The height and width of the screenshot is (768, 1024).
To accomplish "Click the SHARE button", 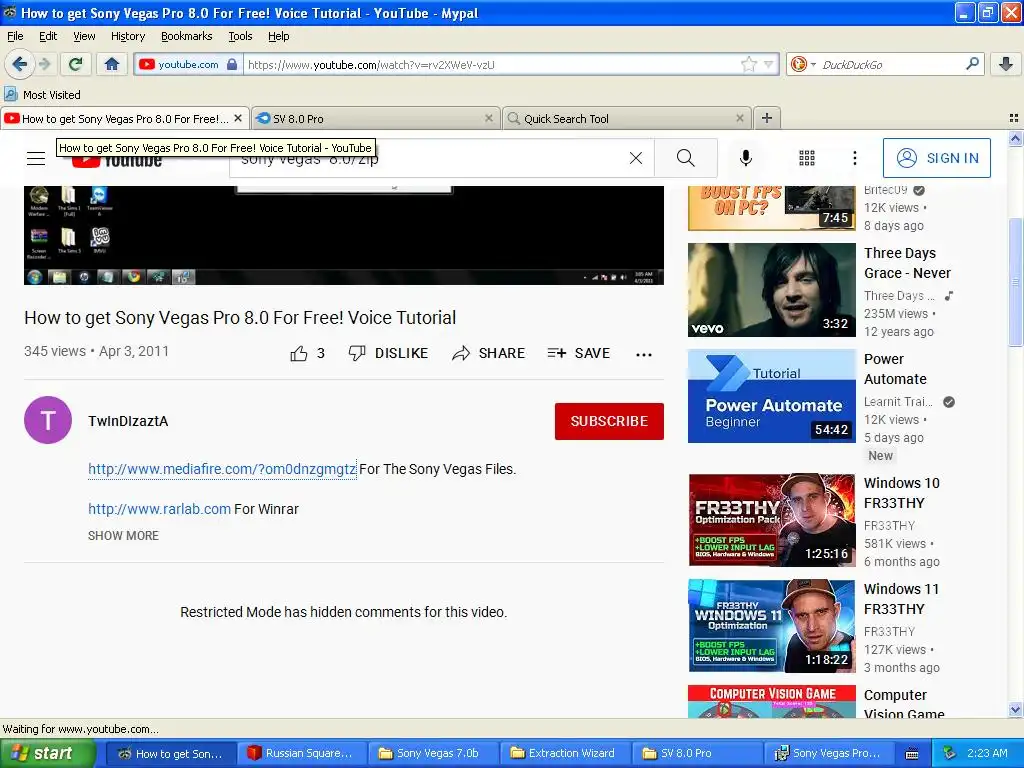I will click(488, 353).
